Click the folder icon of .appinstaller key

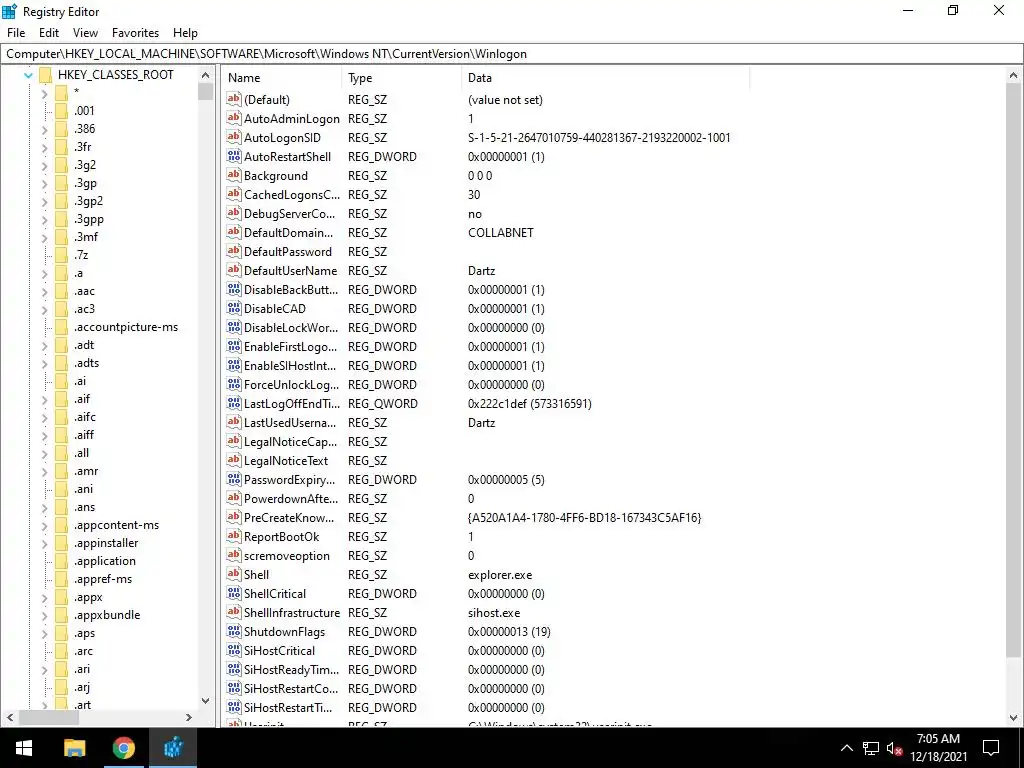[x=61, y=543]
